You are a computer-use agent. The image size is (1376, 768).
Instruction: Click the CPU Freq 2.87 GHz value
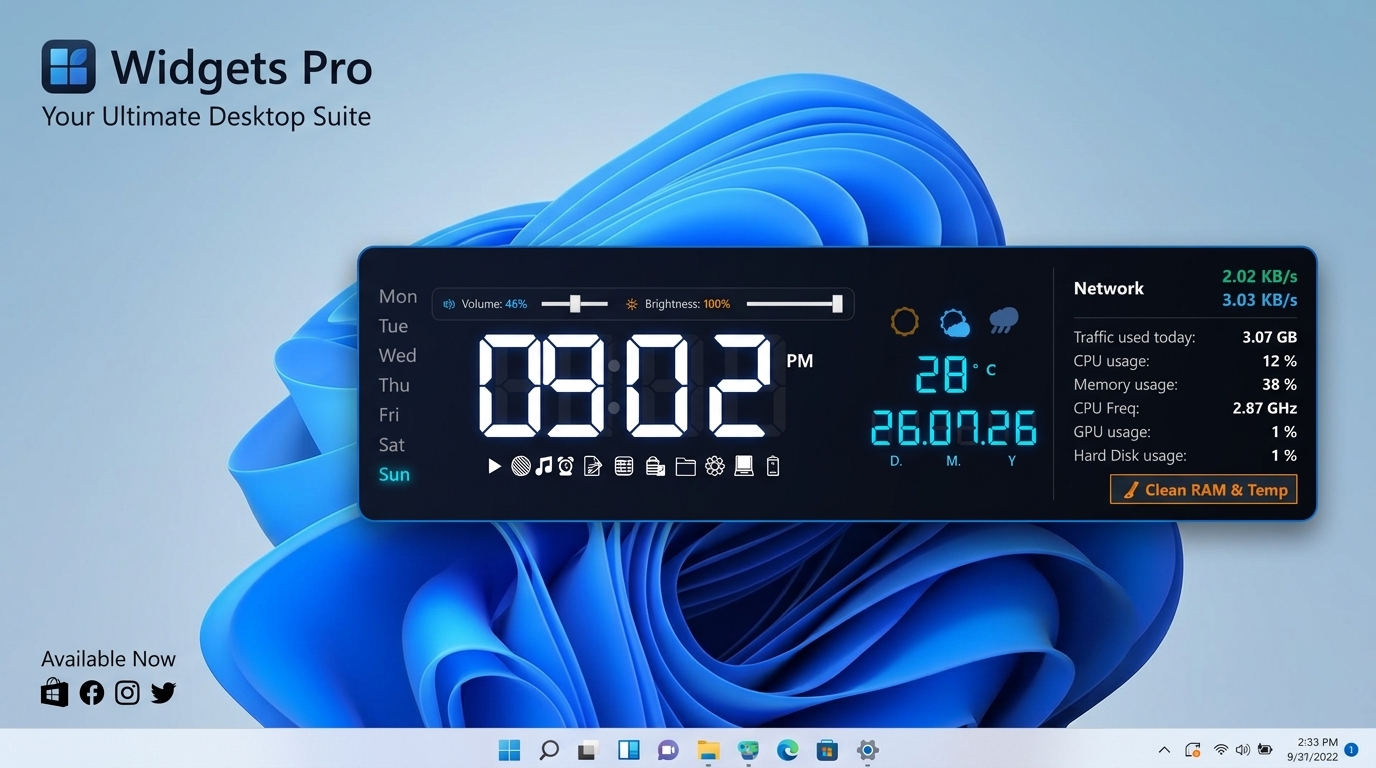(1264, 408)
